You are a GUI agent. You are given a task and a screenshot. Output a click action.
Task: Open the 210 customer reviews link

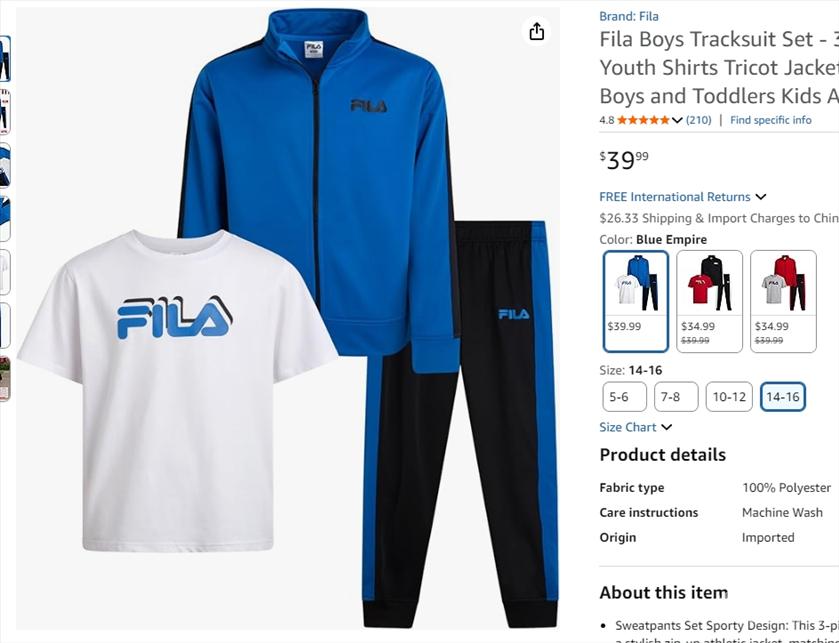(698, 120)
